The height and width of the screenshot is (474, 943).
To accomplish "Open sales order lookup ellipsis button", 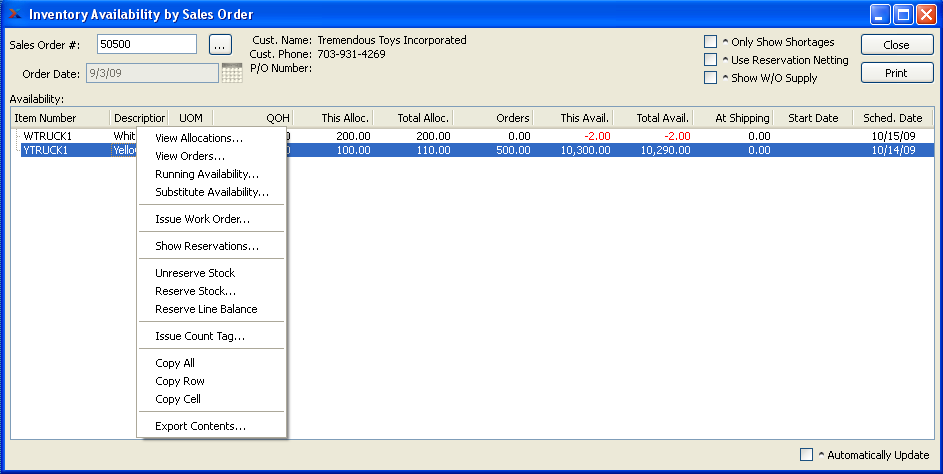I will click(x=221, y=44).
